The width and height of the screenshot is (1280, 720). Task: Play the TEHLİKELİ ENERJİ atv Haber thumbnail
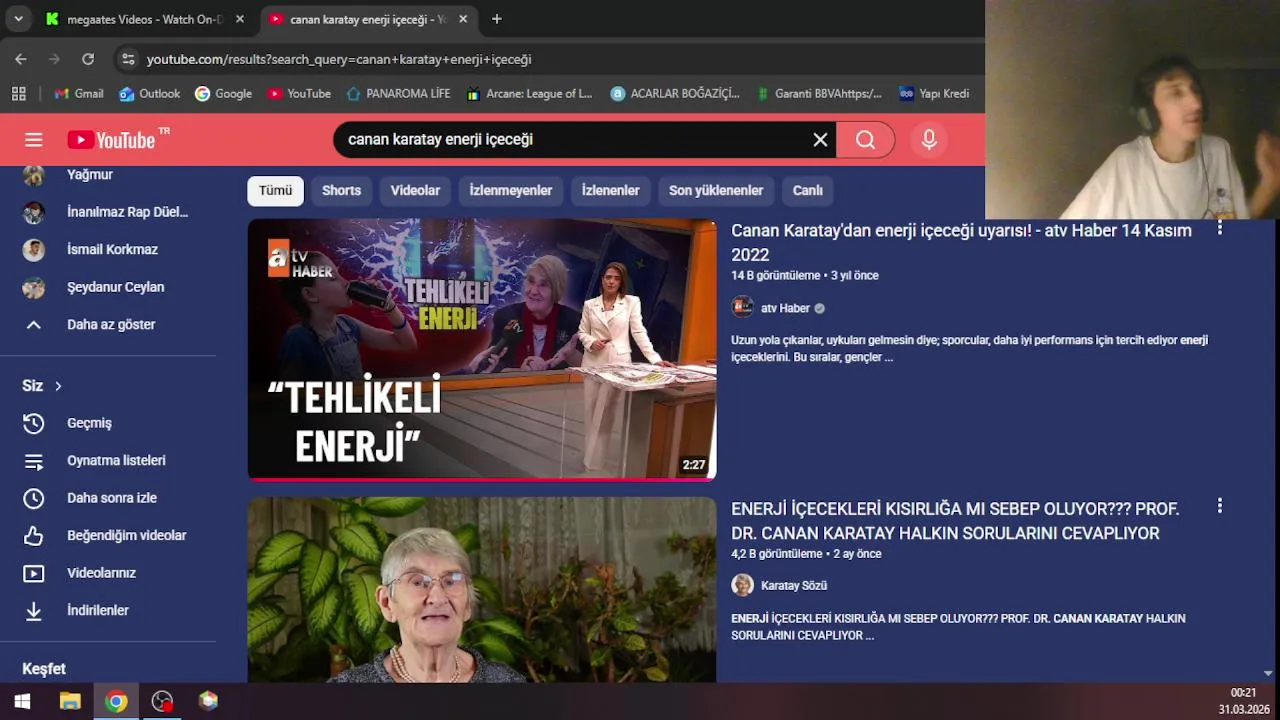[482, 349]
